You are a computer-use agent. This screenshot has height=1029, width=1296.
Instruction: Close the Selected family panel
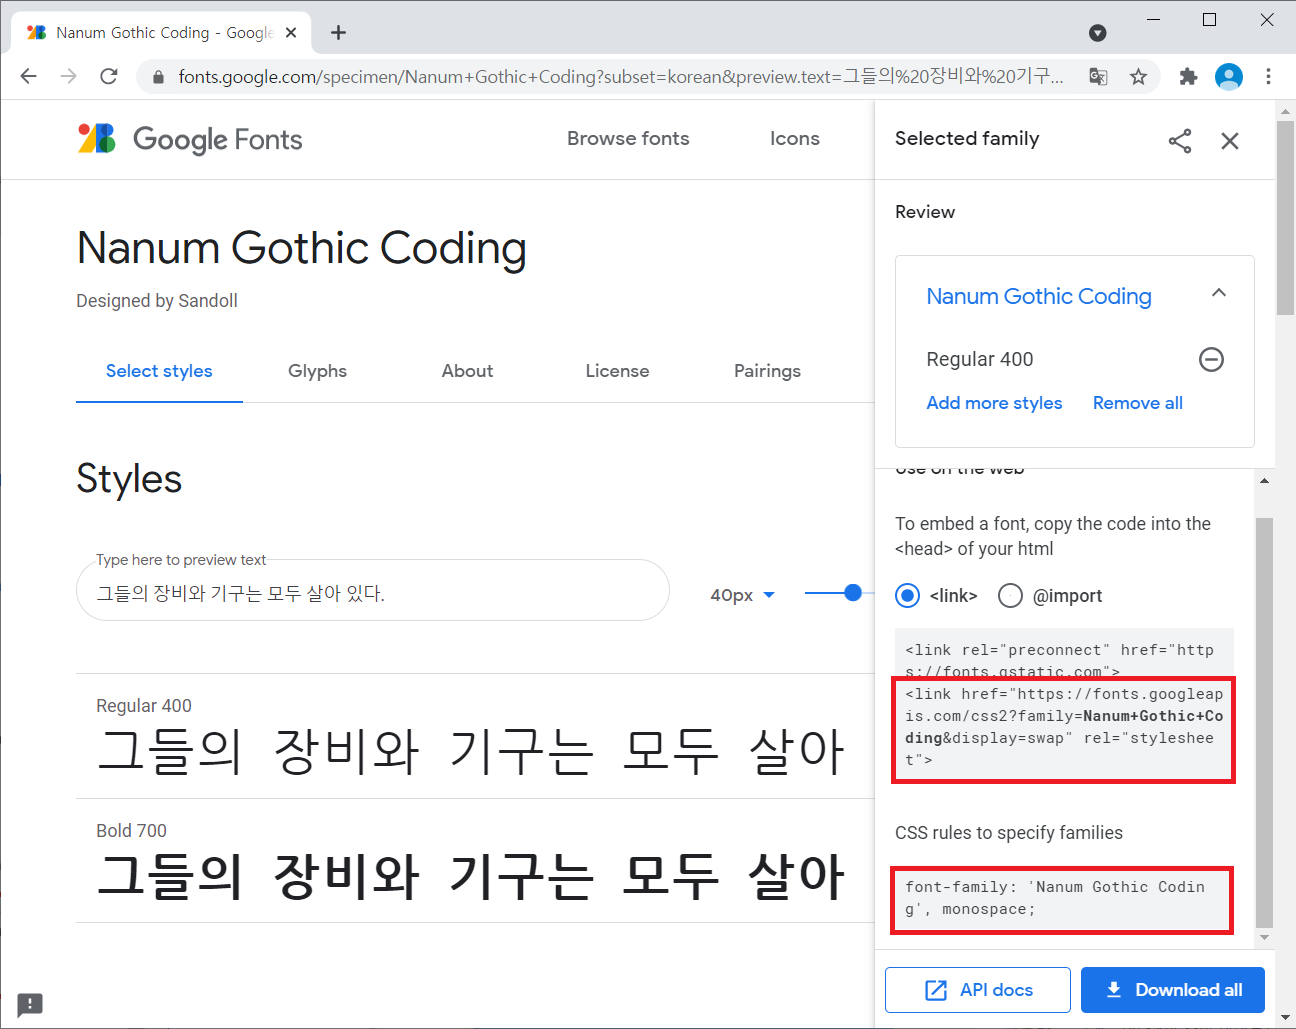[1230, 141]
